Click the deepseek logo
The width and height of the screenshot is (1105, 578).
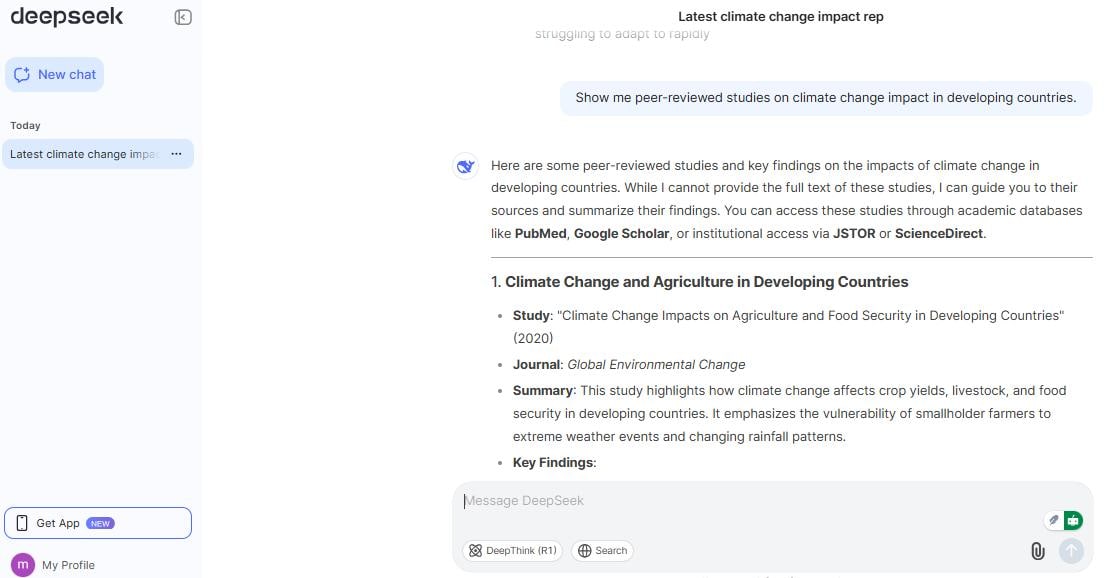(67, 16)
